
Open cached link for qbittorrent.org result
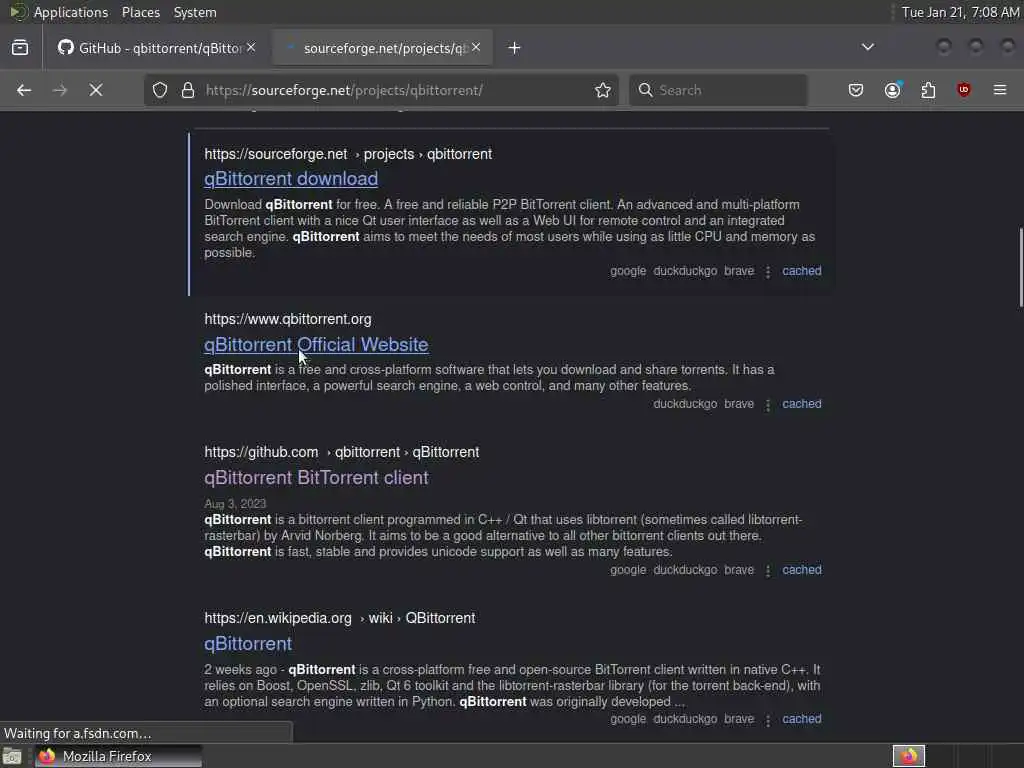(x=801, y=404)
